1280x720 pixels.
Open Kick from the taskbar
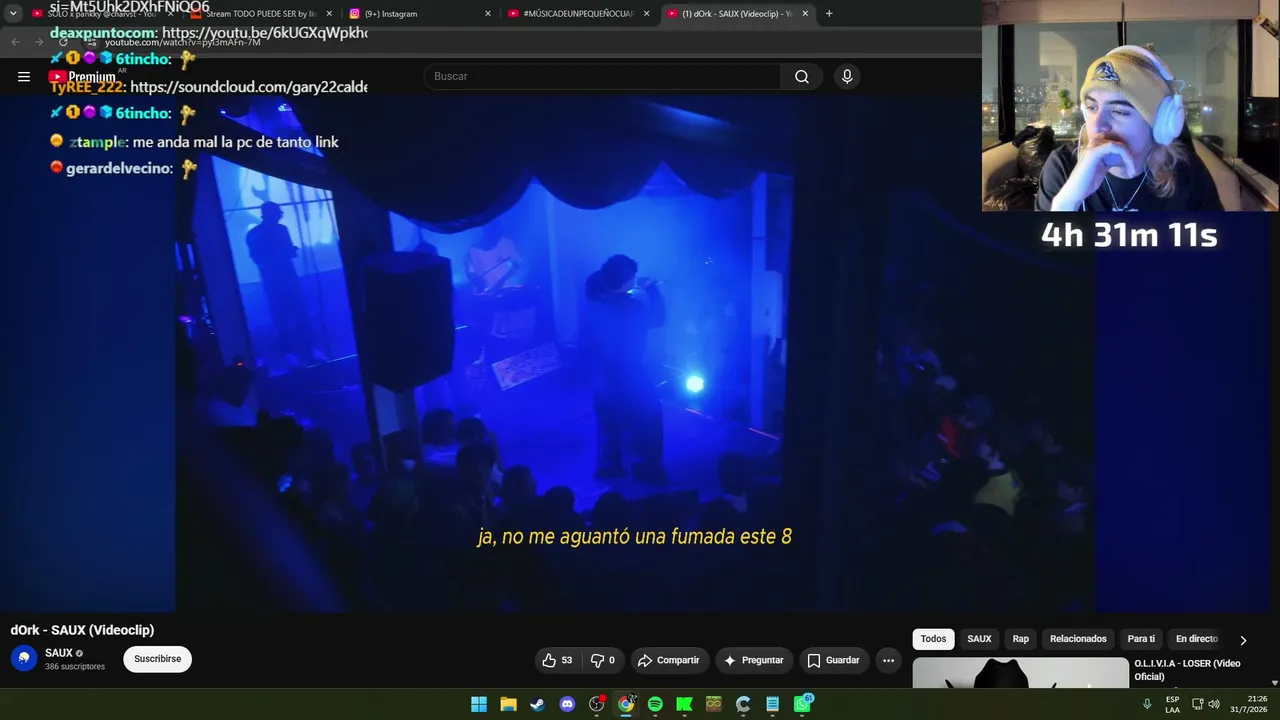click(x=684, y=704)
